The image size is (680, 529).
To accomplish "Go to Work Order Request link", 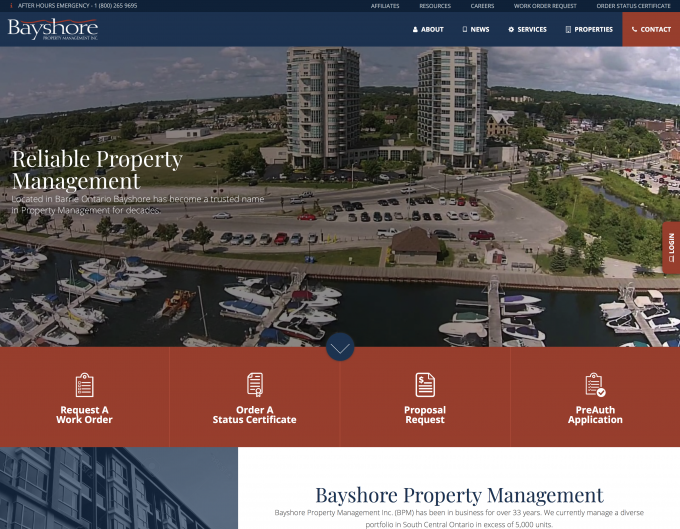I will [x=545, y=6].
